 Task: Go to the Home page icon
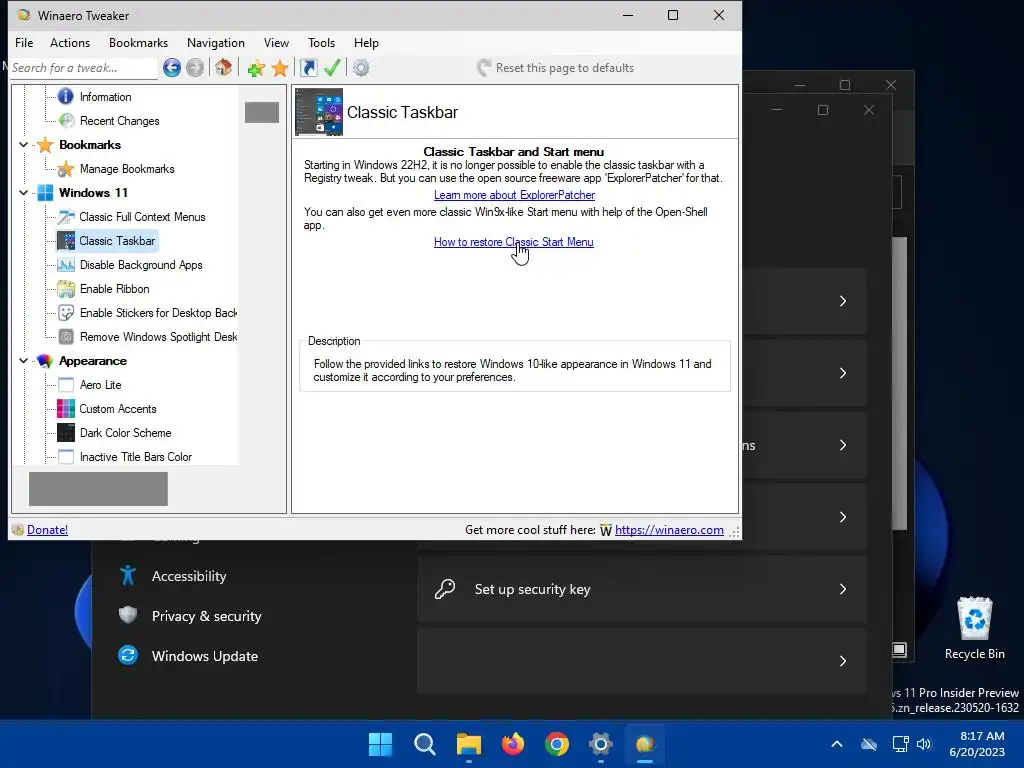coord(223,67)
